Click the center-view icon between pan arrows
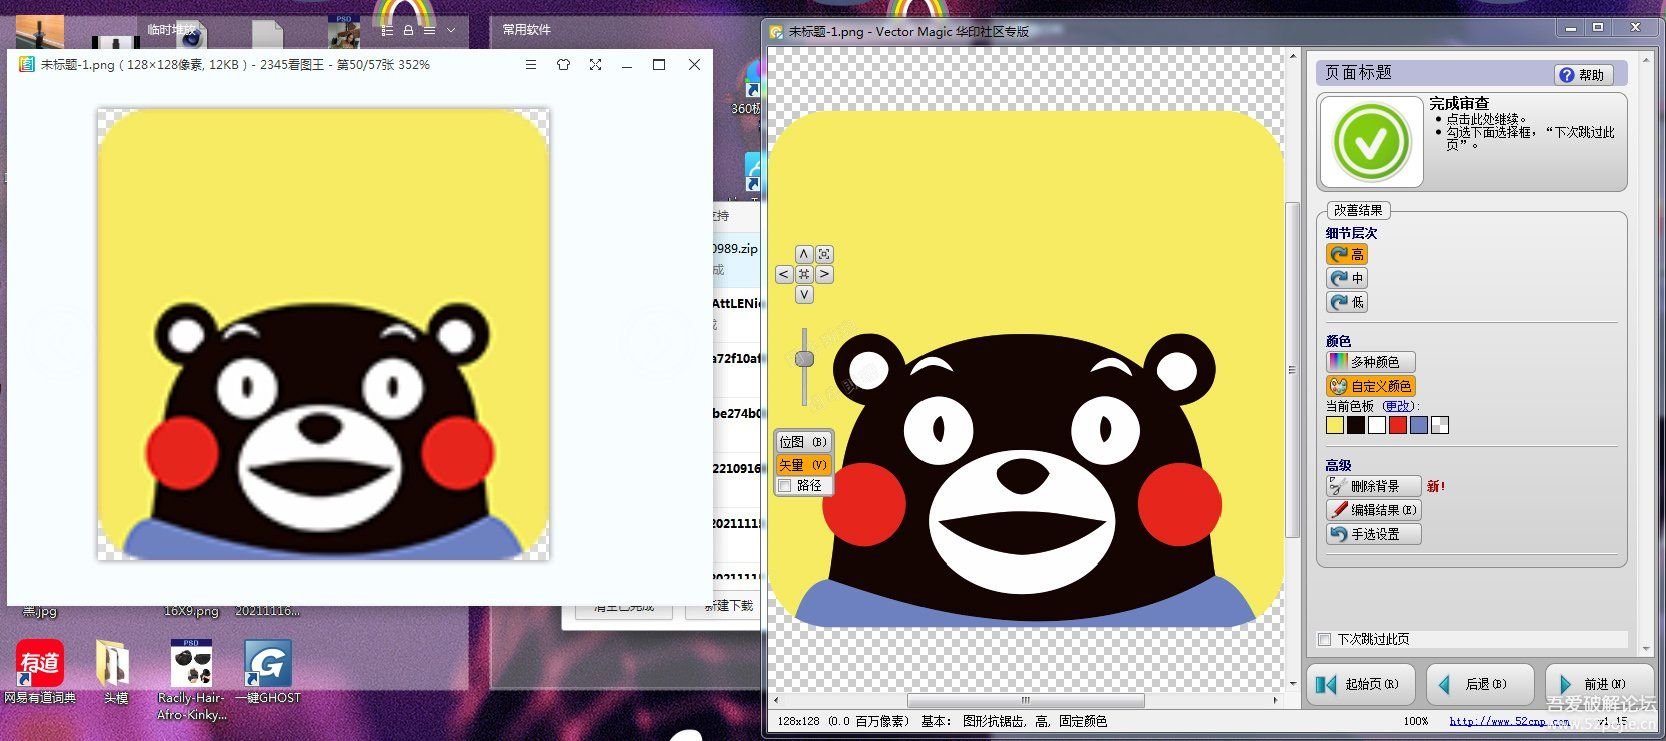1666x741 pixels. 804,274
